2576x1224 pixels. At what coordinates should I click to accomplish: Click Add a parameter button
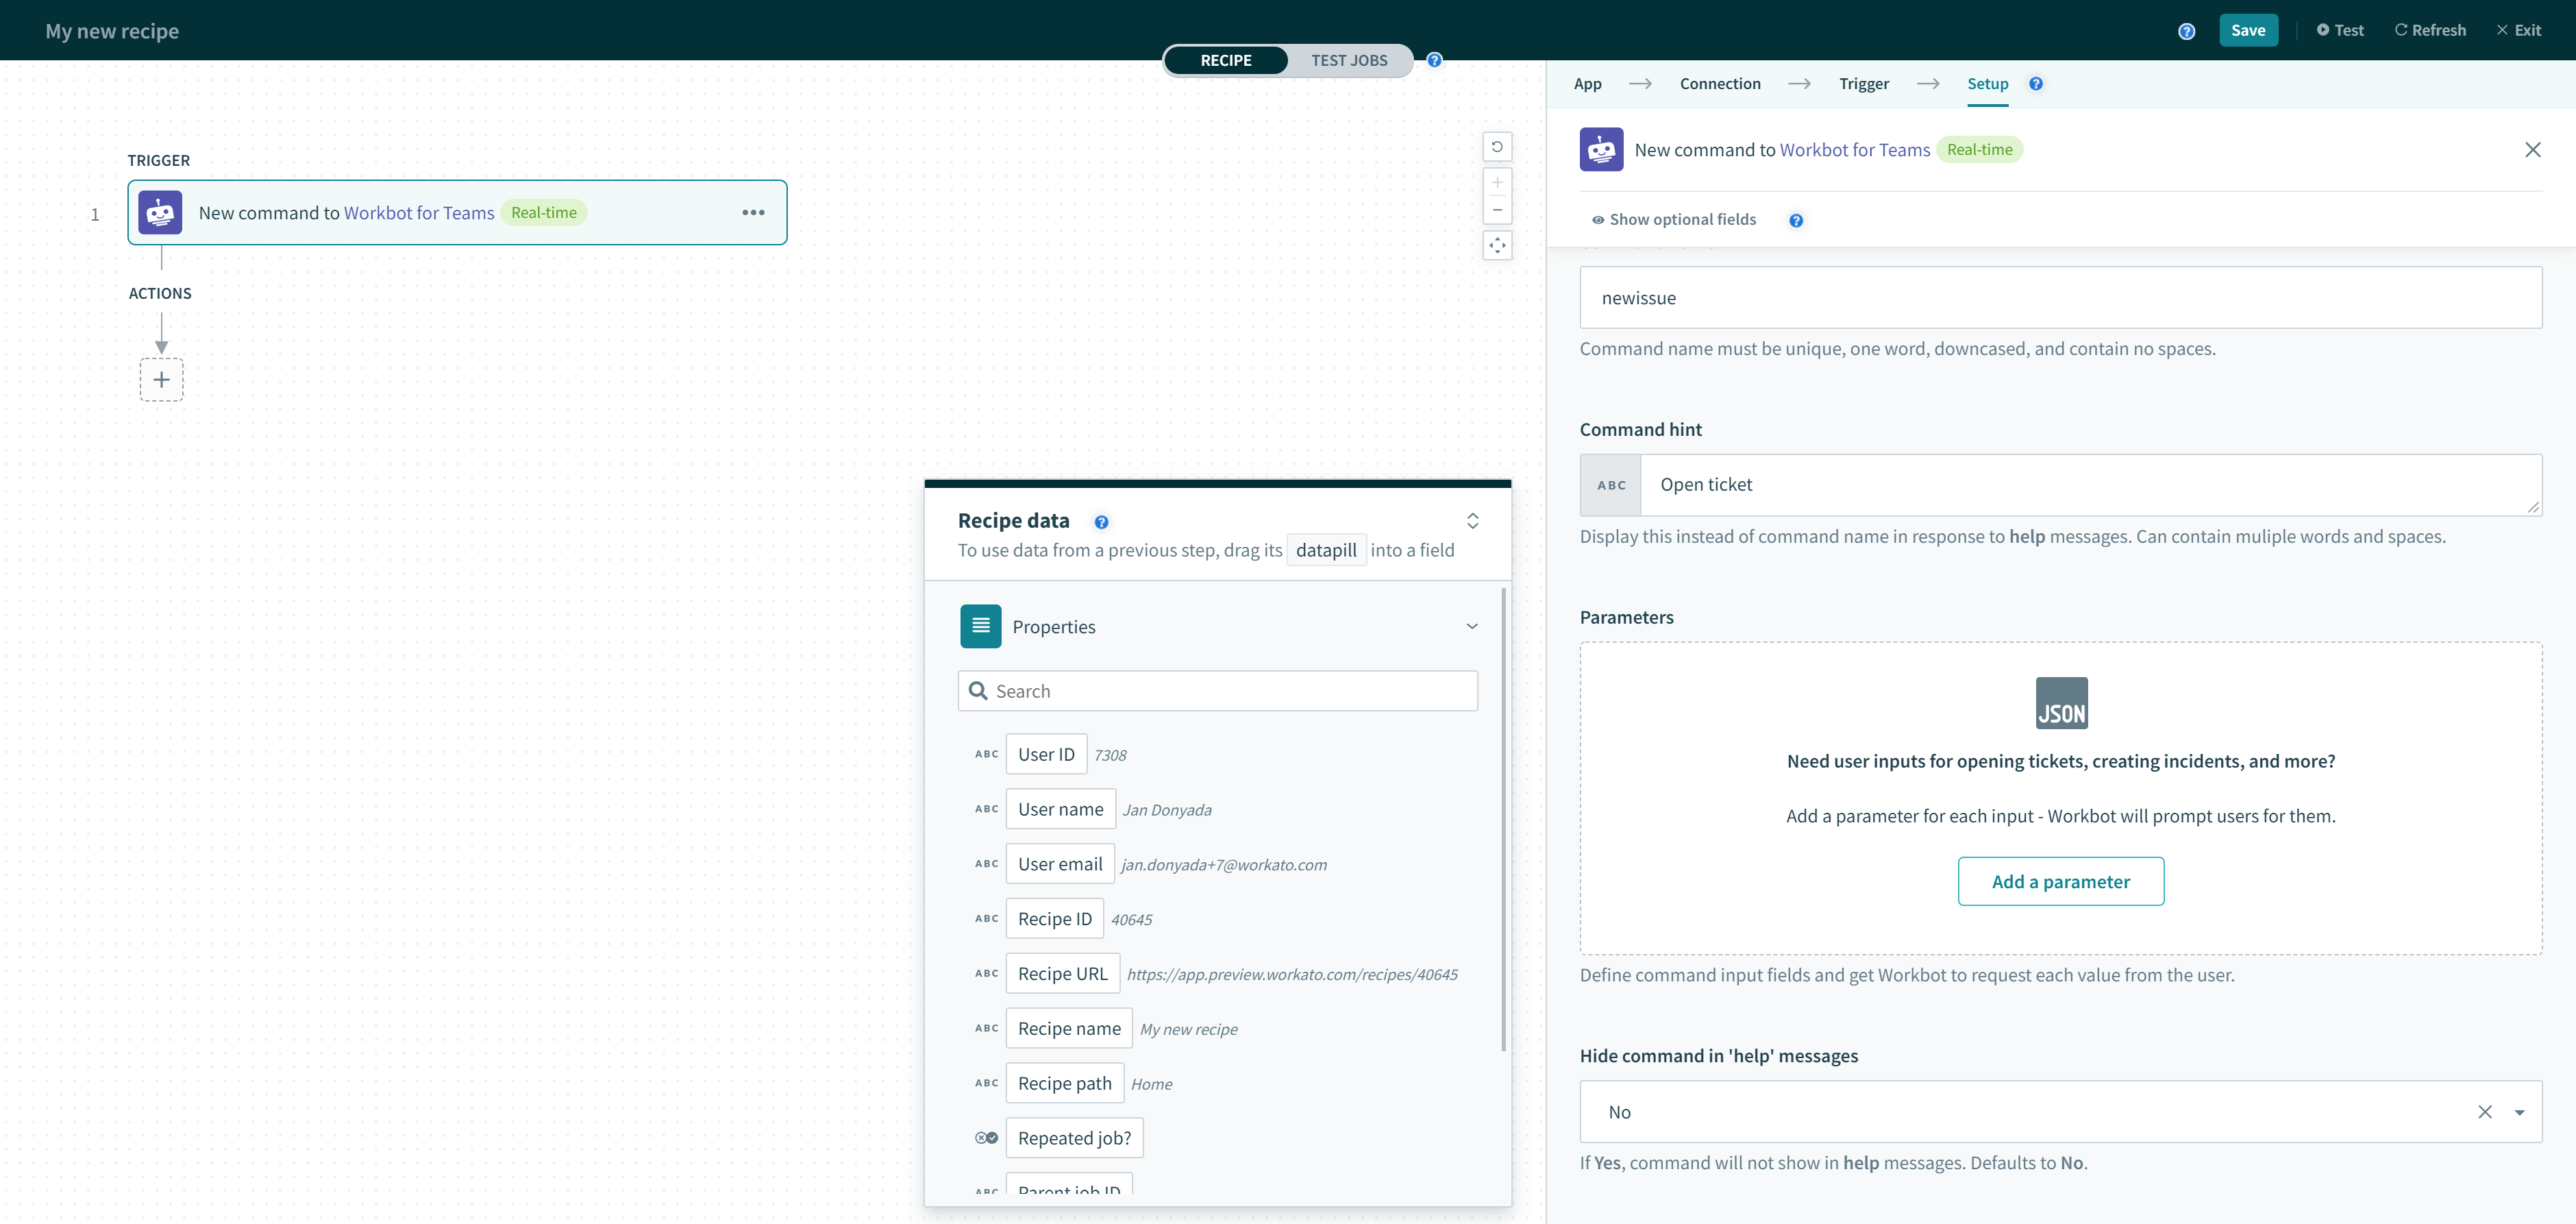(2060, 881)
